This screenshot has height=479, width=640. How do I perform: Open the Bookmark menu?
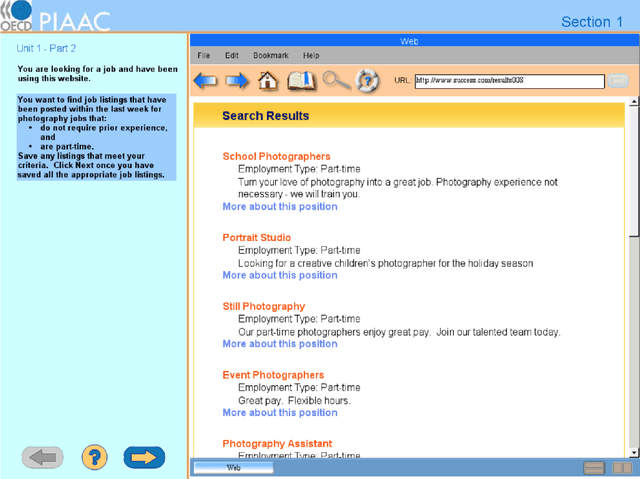click(271, 55)
